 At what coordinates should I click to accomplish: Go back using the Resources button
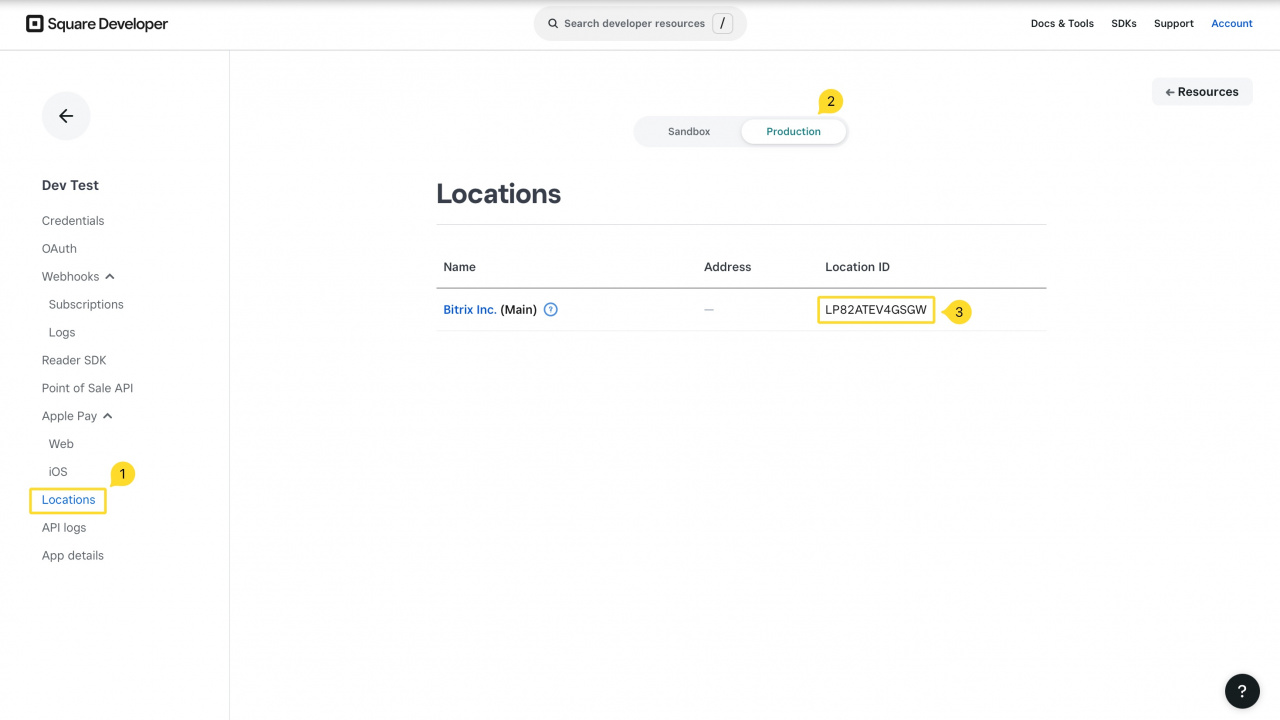1202,91
